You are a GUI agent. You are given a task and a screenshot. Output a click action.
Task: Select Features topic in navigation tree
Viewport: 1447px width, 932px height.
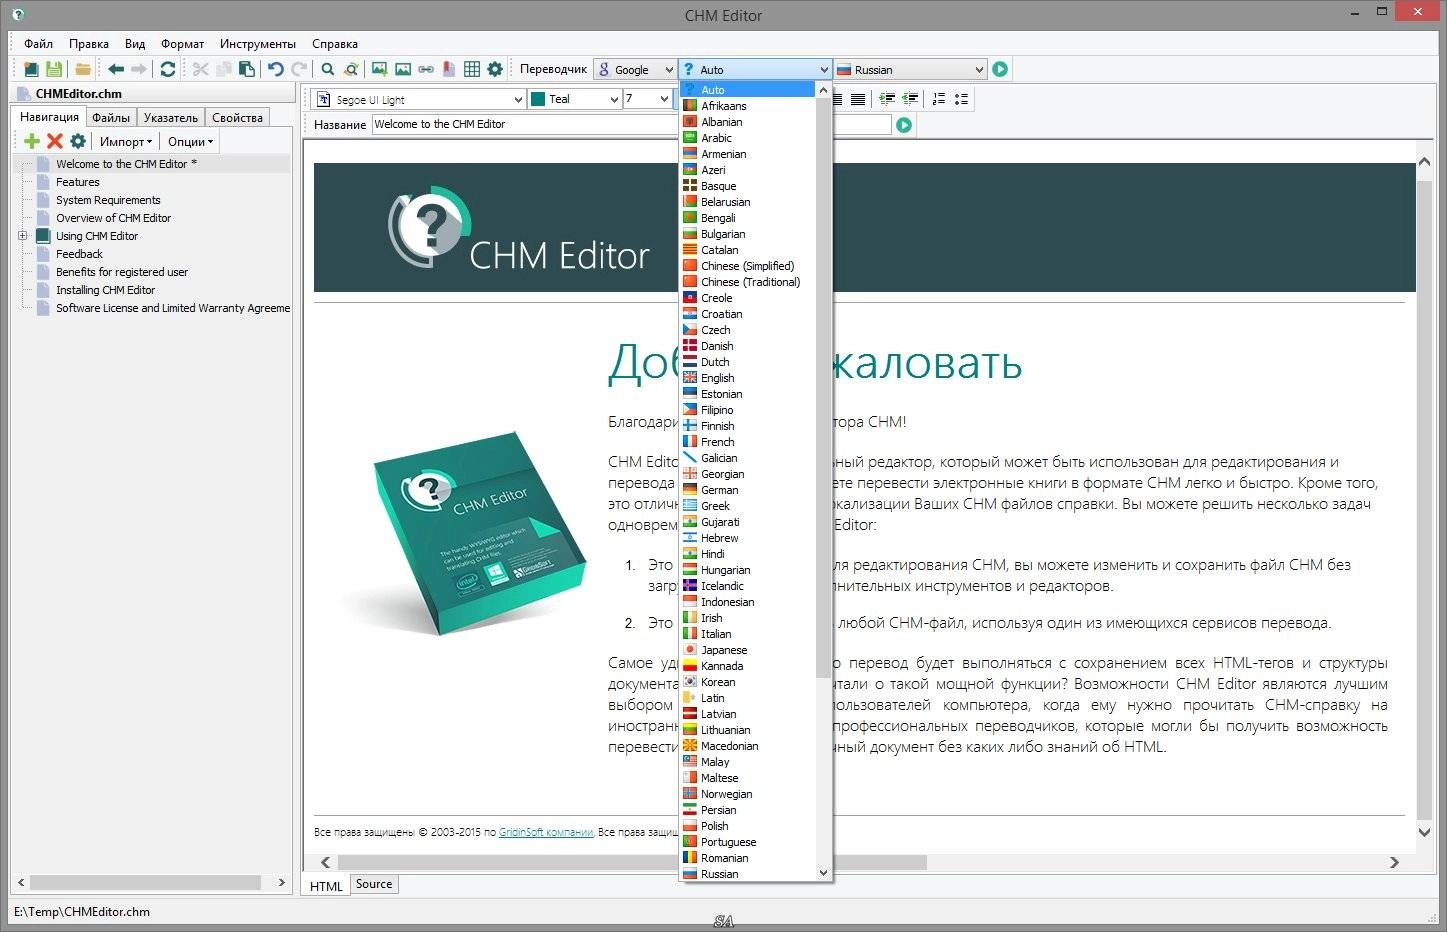click(78, 182)
